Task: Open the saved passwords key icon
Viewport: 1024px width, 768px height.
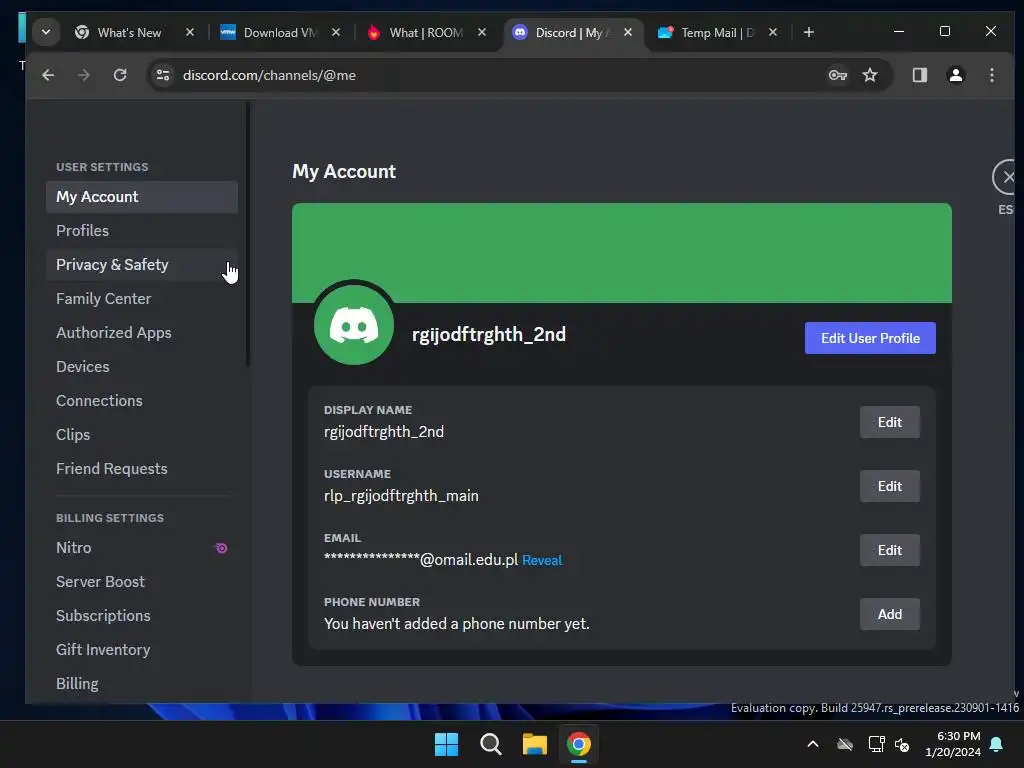Action: (x=838, y=75)
